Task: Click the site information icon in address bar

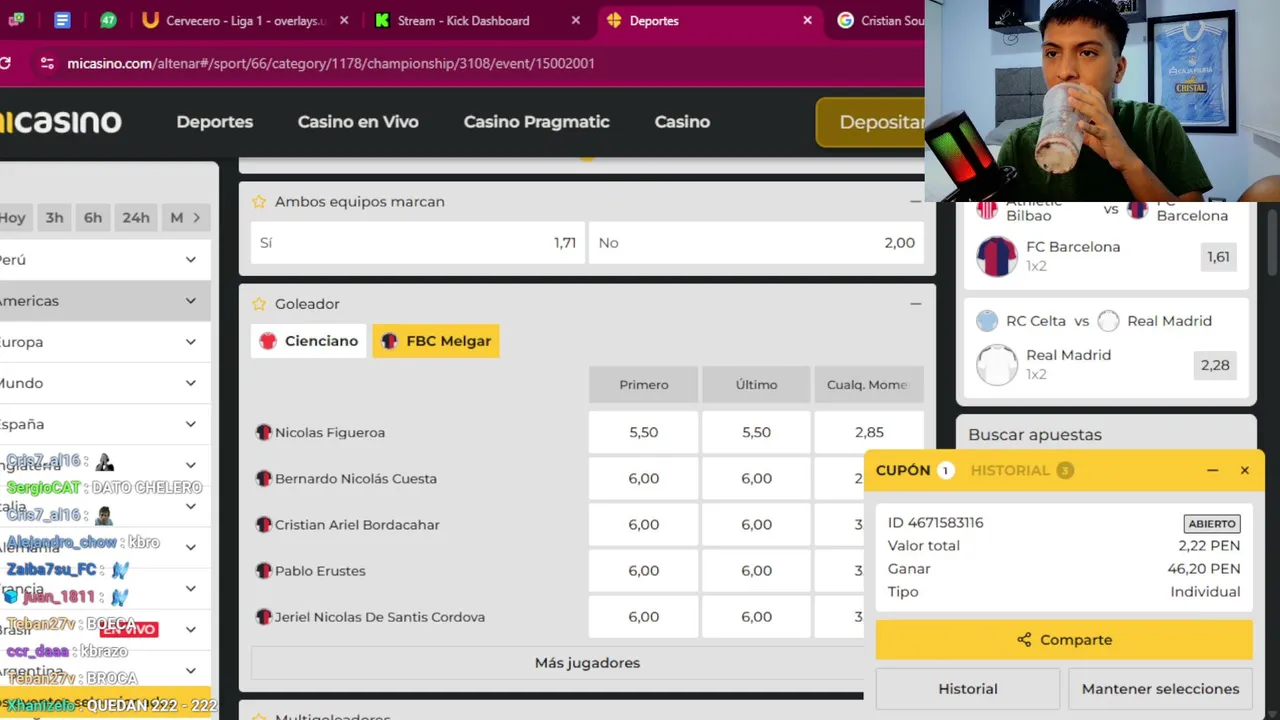Action: 47,63
